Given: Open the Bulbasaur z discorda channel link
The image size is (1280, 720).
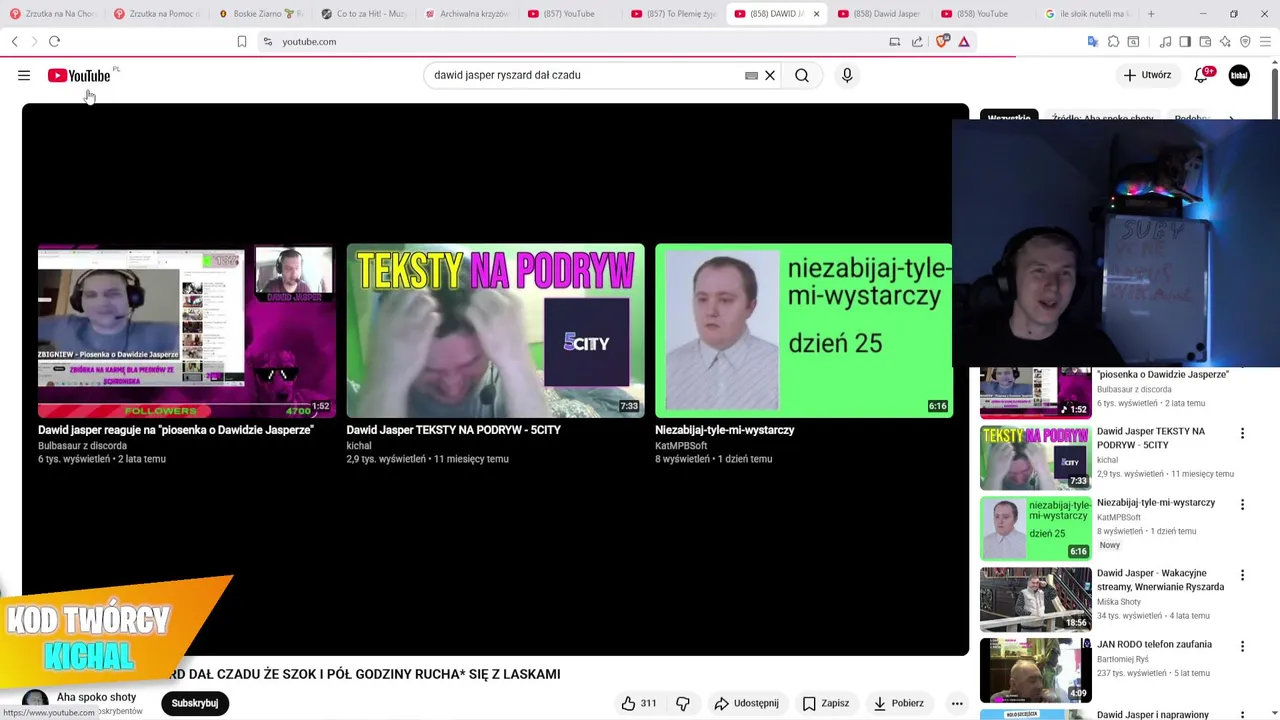Looking at the screenshot, I should coord(82,446).
